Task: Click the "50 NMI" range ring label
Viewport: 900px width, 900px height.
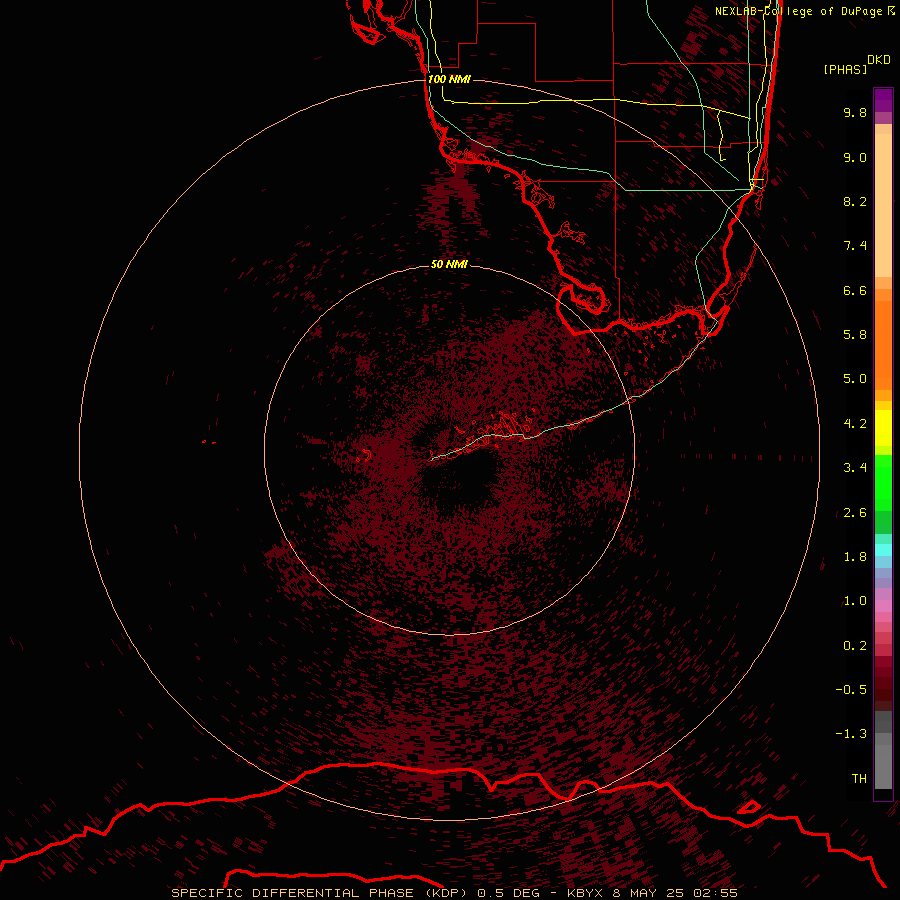Action: 449,264
